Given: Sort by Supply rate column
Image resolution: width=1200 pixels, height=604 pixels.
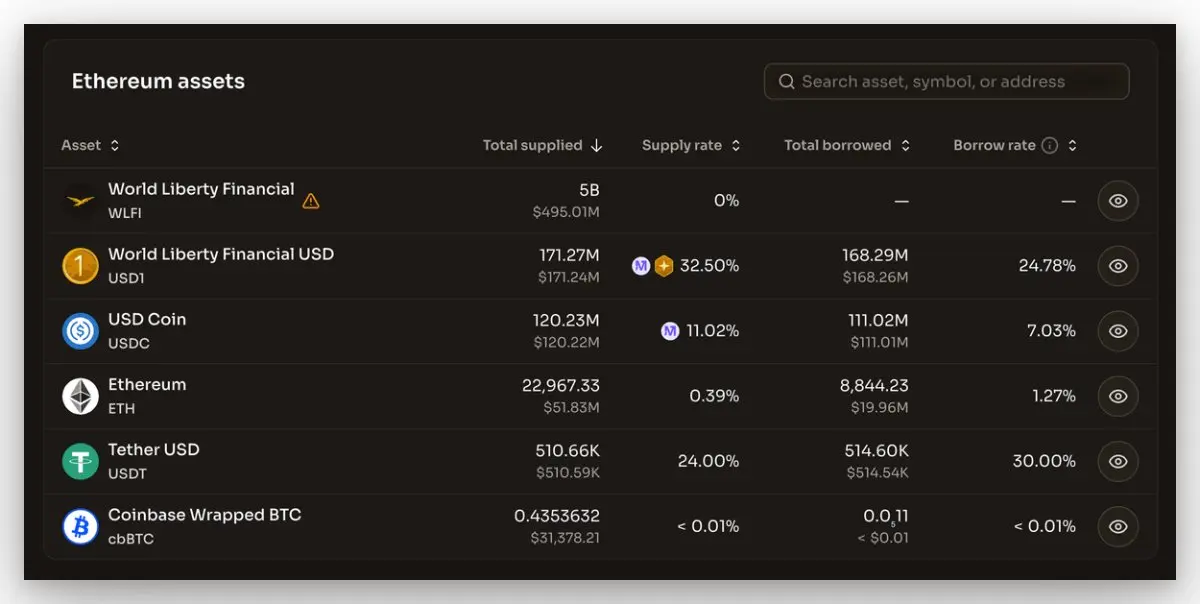Looking at the screenshot, I should click(x=691, y=145).
